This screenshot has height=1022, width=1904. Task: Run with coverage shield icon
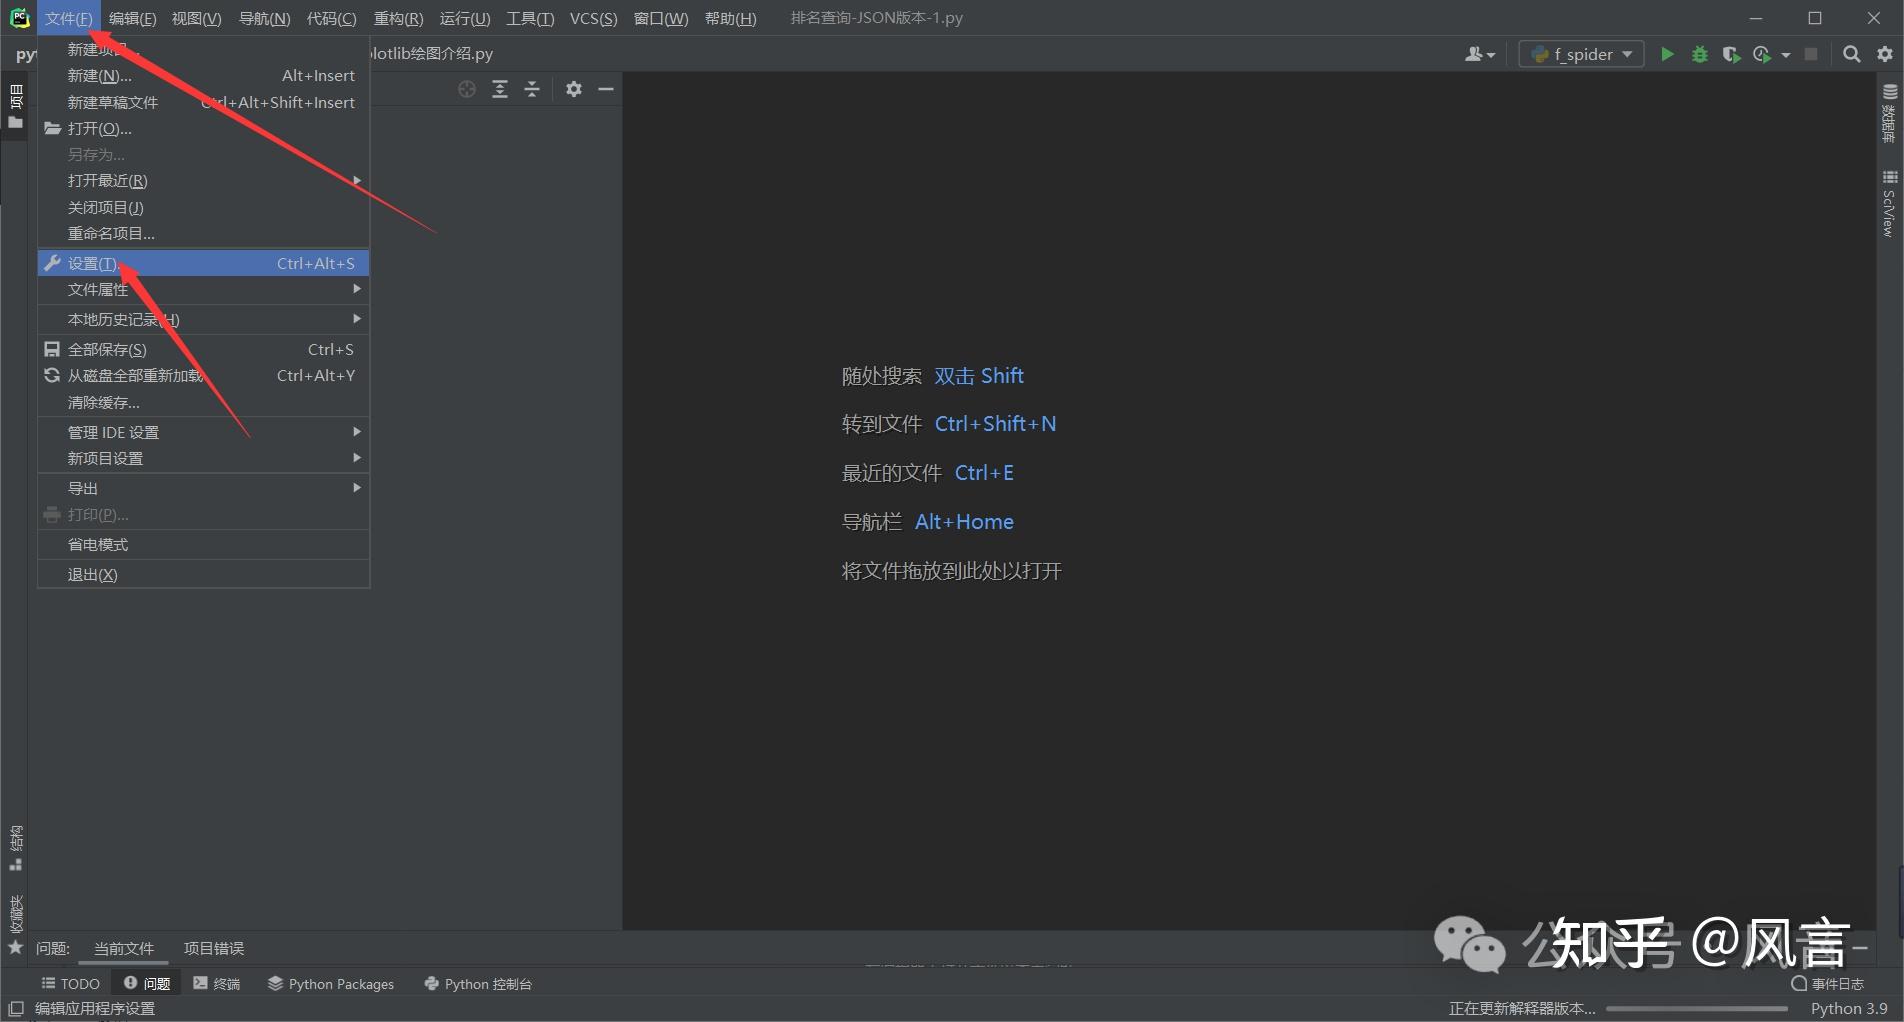[1731, 54]
